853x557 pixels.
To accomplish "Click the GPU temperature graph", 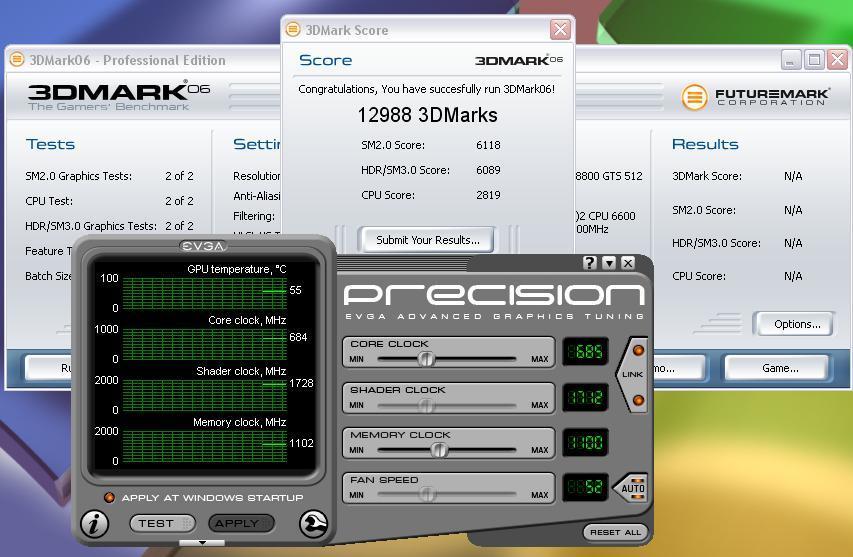I will [205, 293].
